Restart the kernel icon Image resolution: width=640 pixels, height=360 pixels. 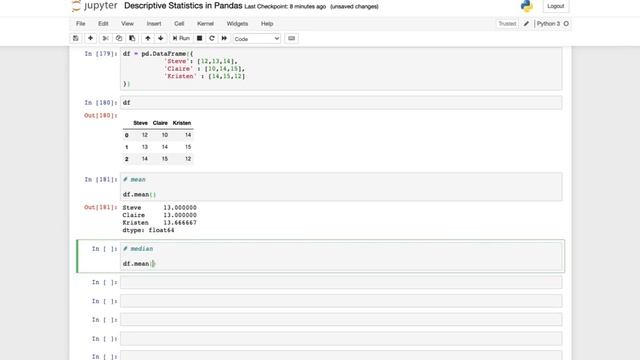(x=211, y=38)
